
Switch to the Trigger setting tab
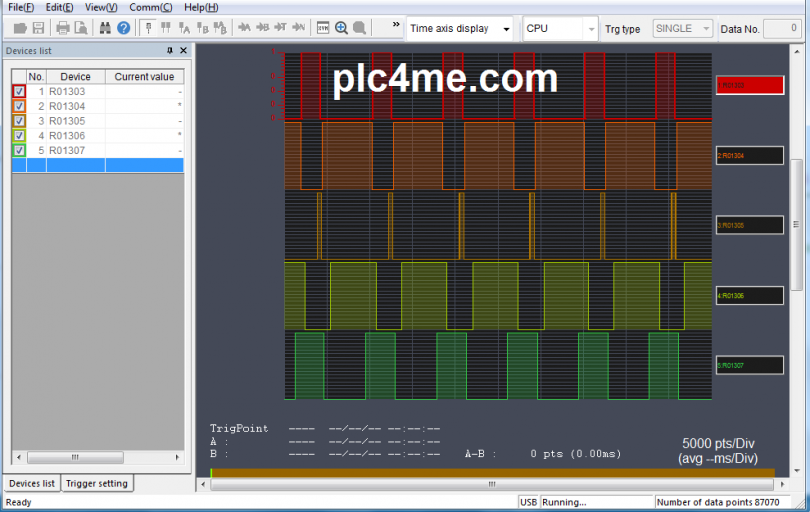tap(97, 484)
